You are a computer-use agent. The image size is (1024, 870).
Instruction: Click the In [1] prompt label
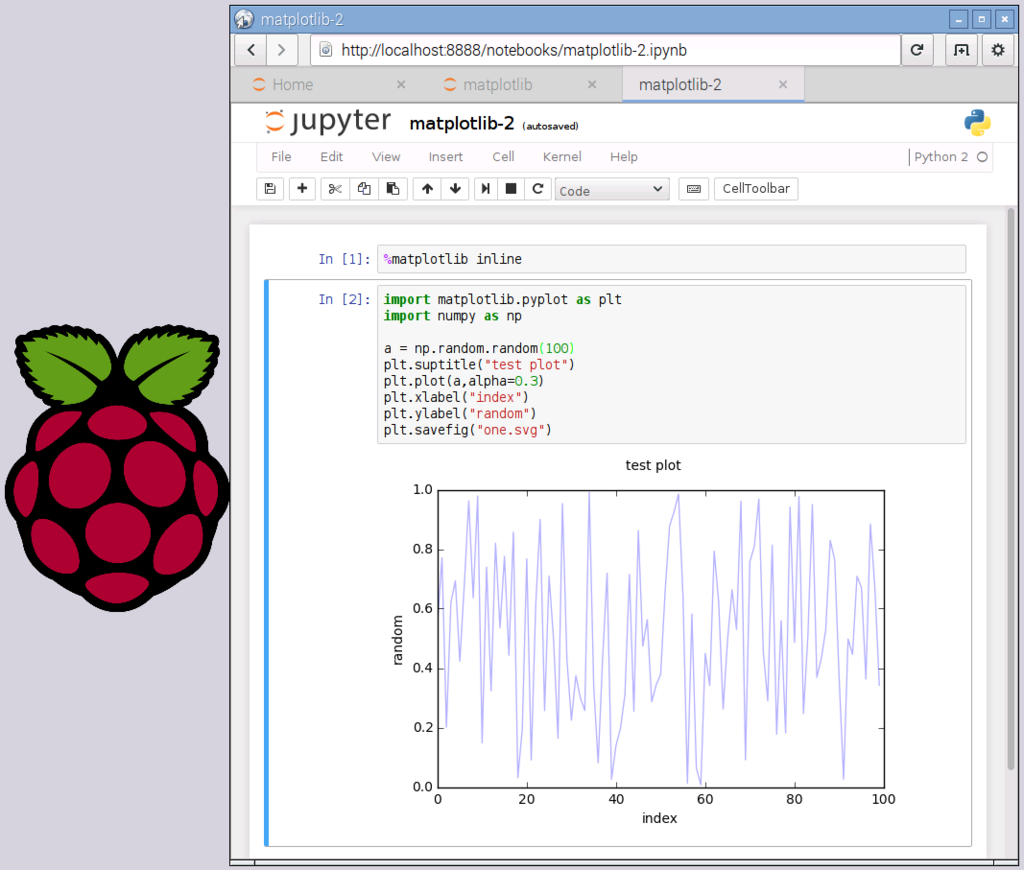click(344, 259)
